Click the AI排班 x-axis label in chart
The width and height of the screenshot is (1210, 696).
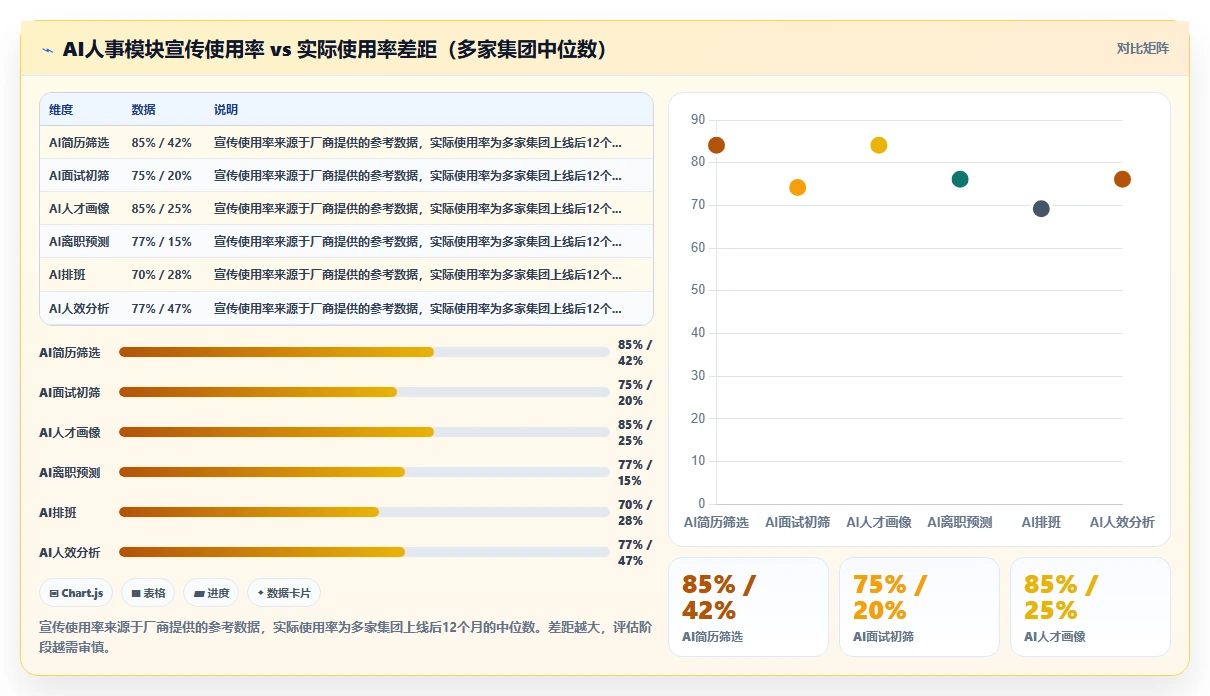click(x=1041, y=522)
